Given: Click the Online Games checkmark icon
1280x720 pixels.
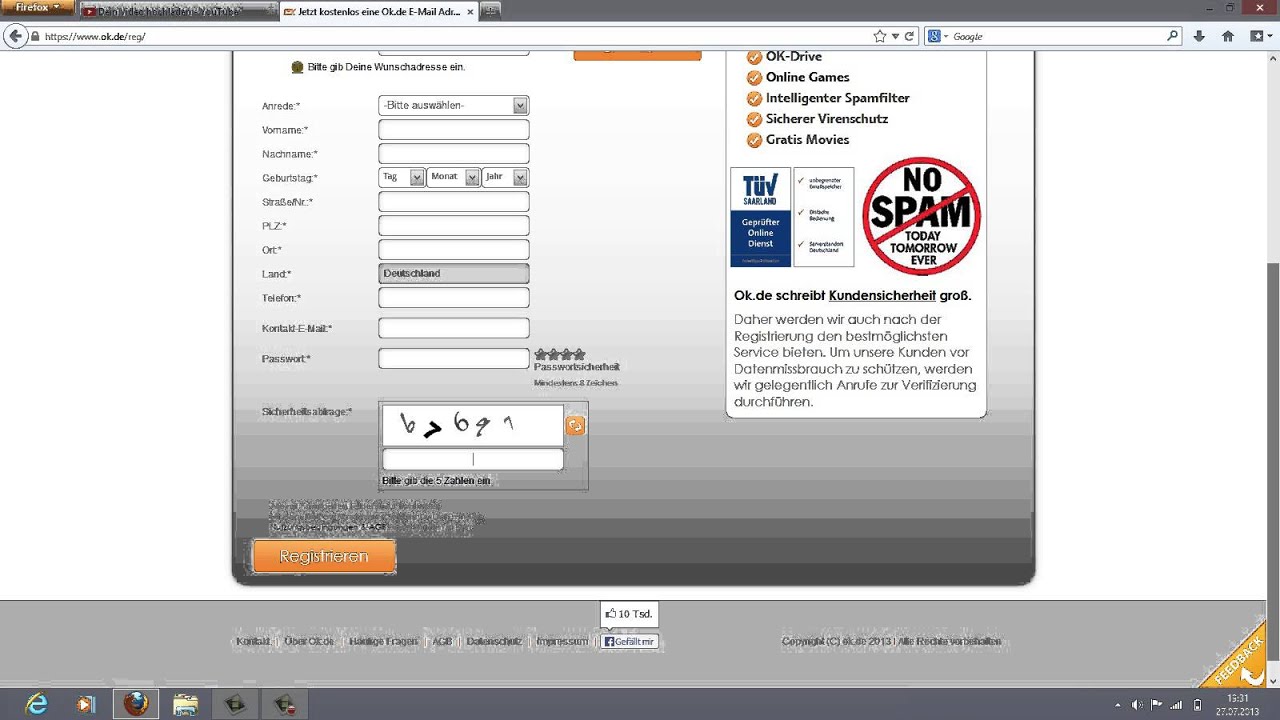Looking at the screenshot, I should click(x=755, y=77).
